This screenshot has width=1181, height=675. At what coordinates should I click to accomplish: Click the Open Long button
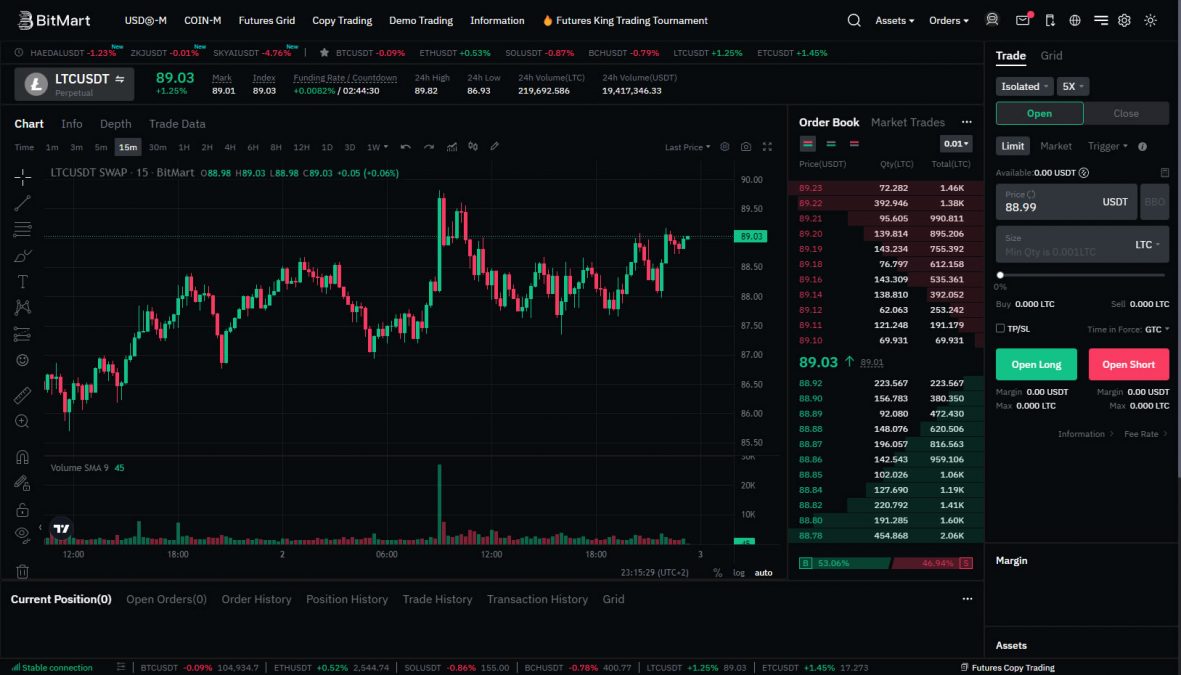pos(1036,364)
